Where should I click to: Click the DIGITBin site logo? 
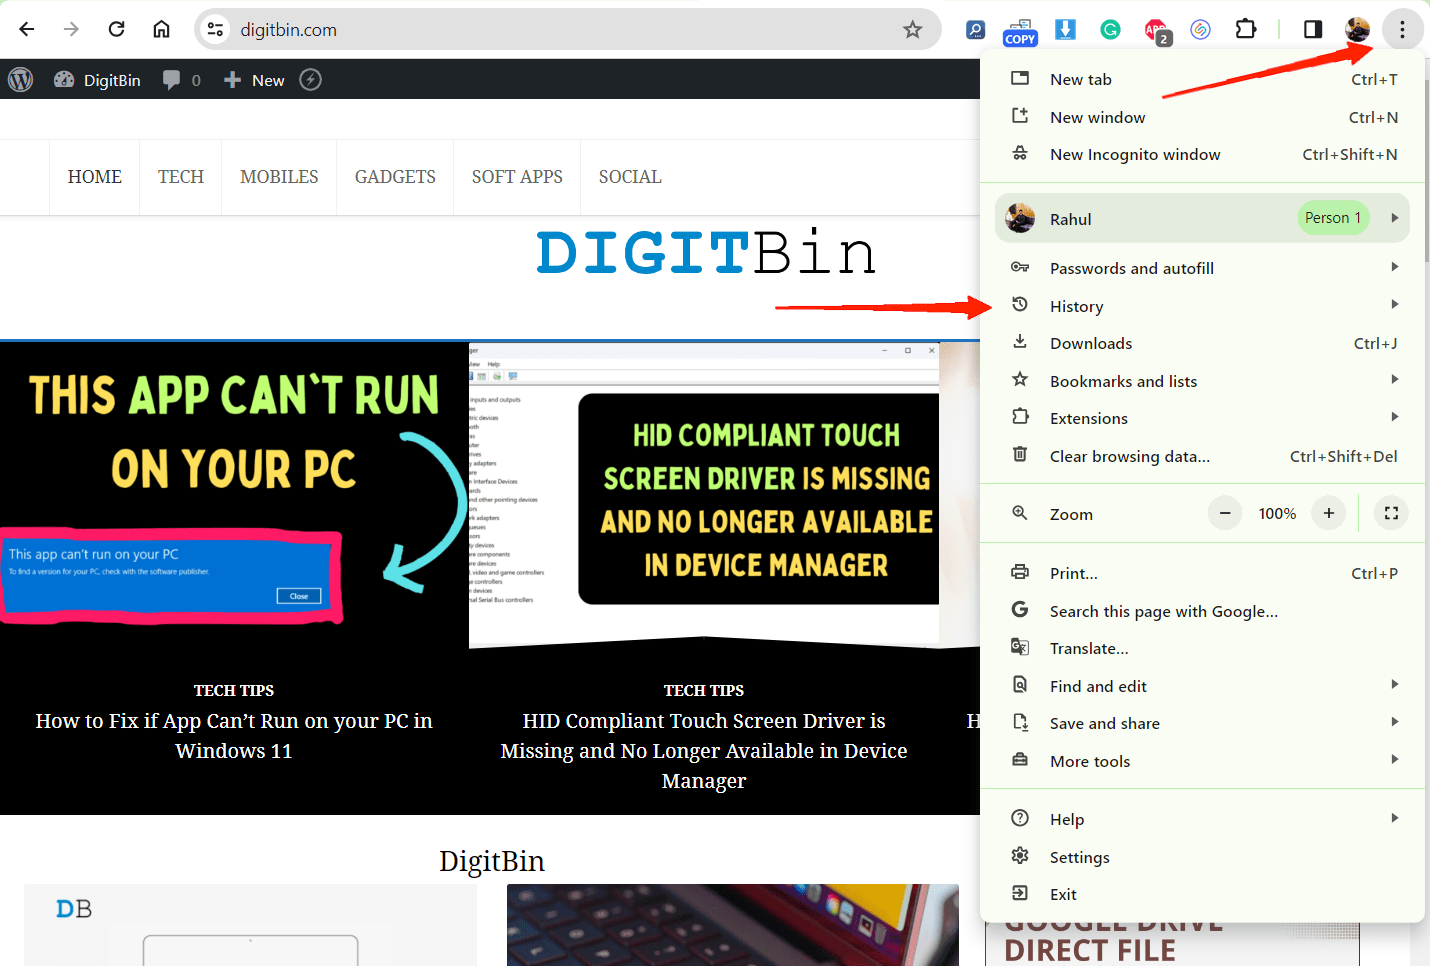tap(707, 253)
